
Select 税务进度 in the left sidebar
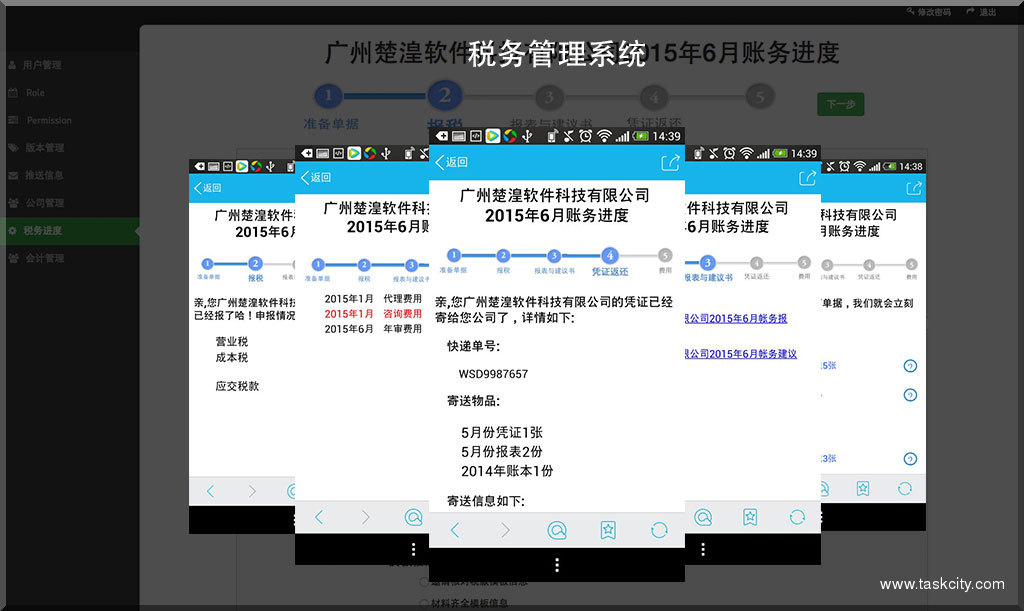pos(42,231)
